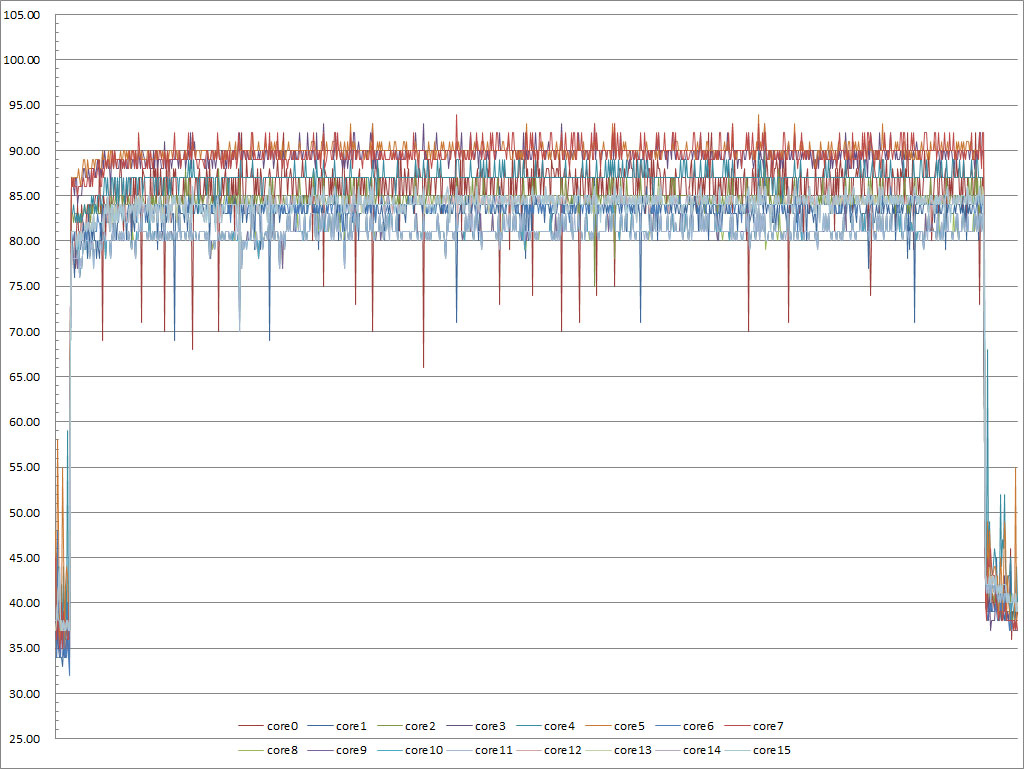
Task: Click the 40.00 axis label
Action: [x=24, y=603]
